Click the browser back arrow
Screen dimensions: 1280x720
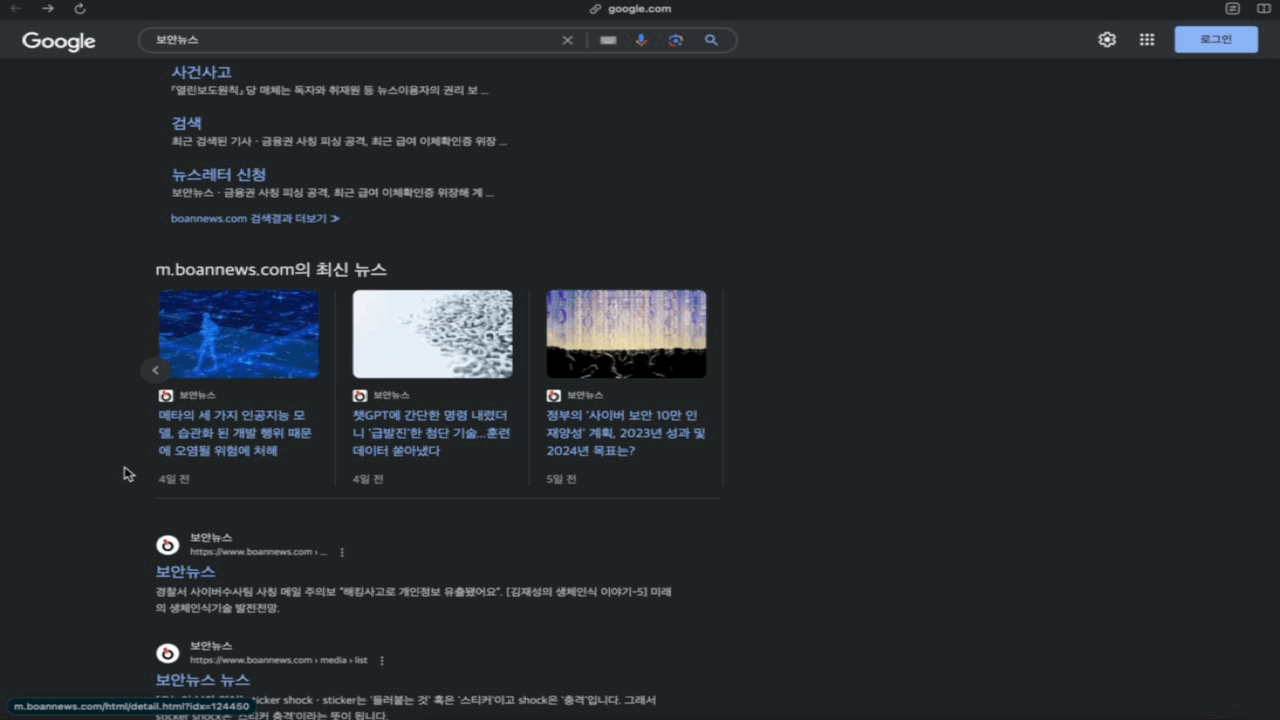pyautogui.click(x=15, y=9)
